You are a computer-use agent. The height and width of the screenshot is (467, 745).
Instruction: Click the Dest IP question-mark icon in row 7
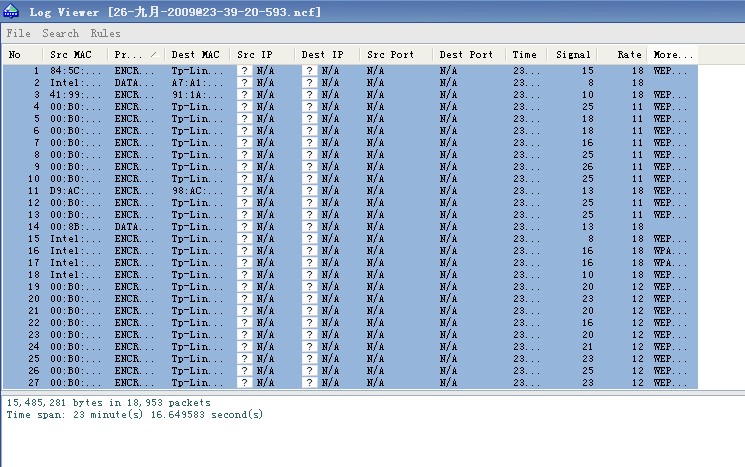coord(309,143)
